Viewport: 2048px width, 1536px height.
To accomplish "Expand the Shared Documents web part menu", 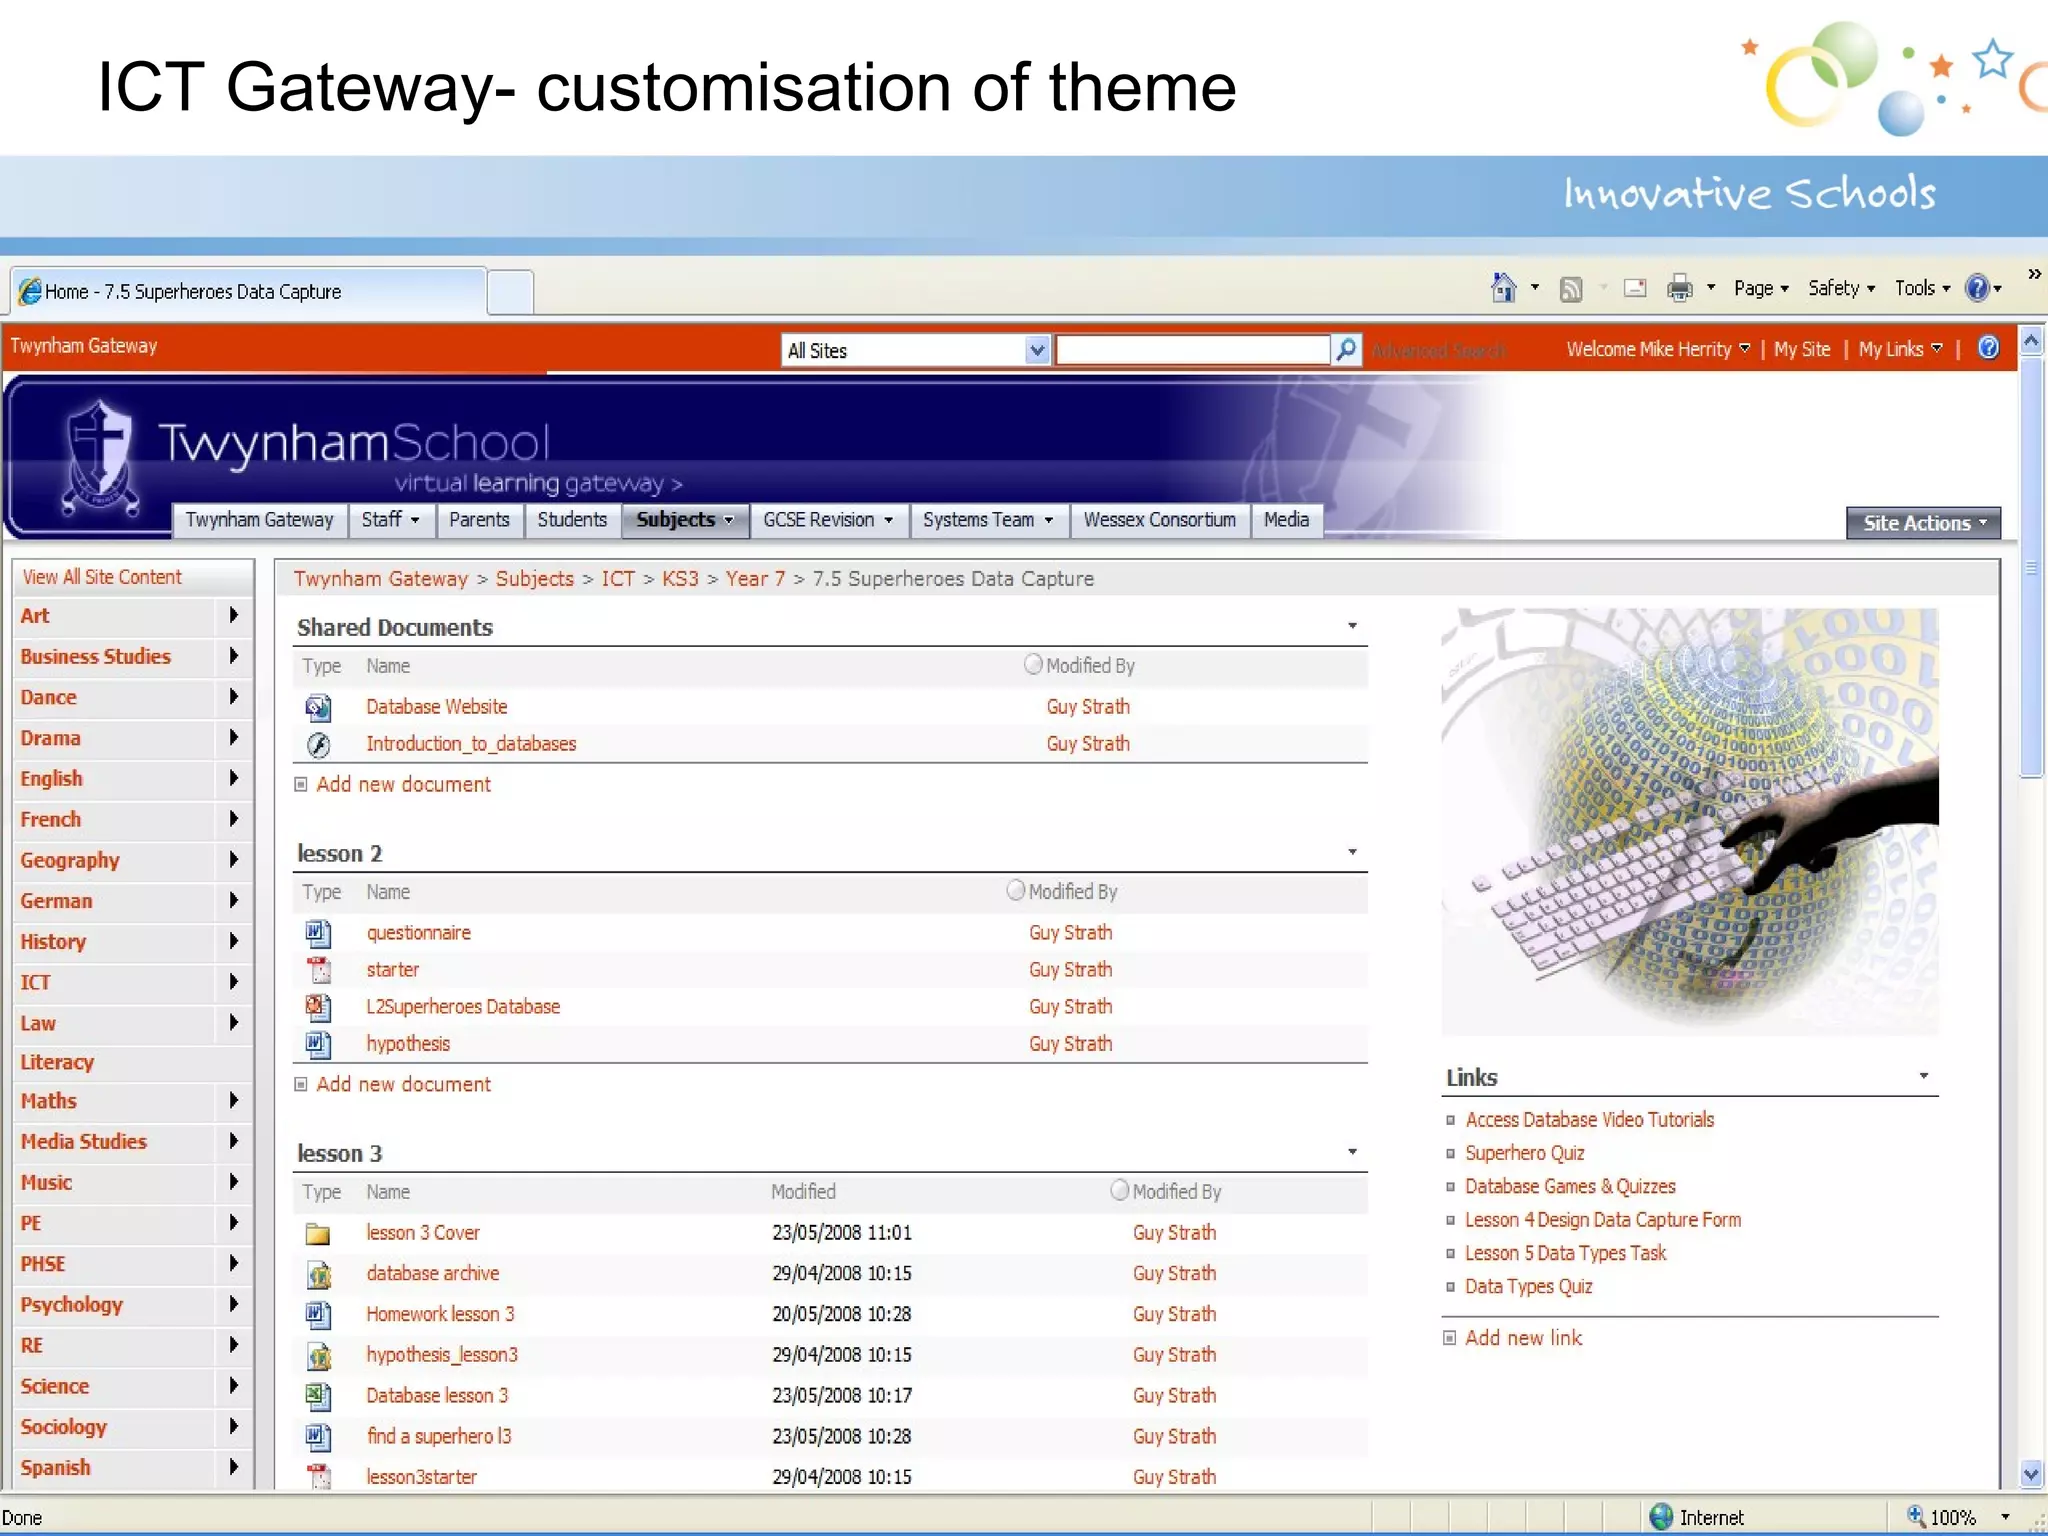I will (1352, 626).
